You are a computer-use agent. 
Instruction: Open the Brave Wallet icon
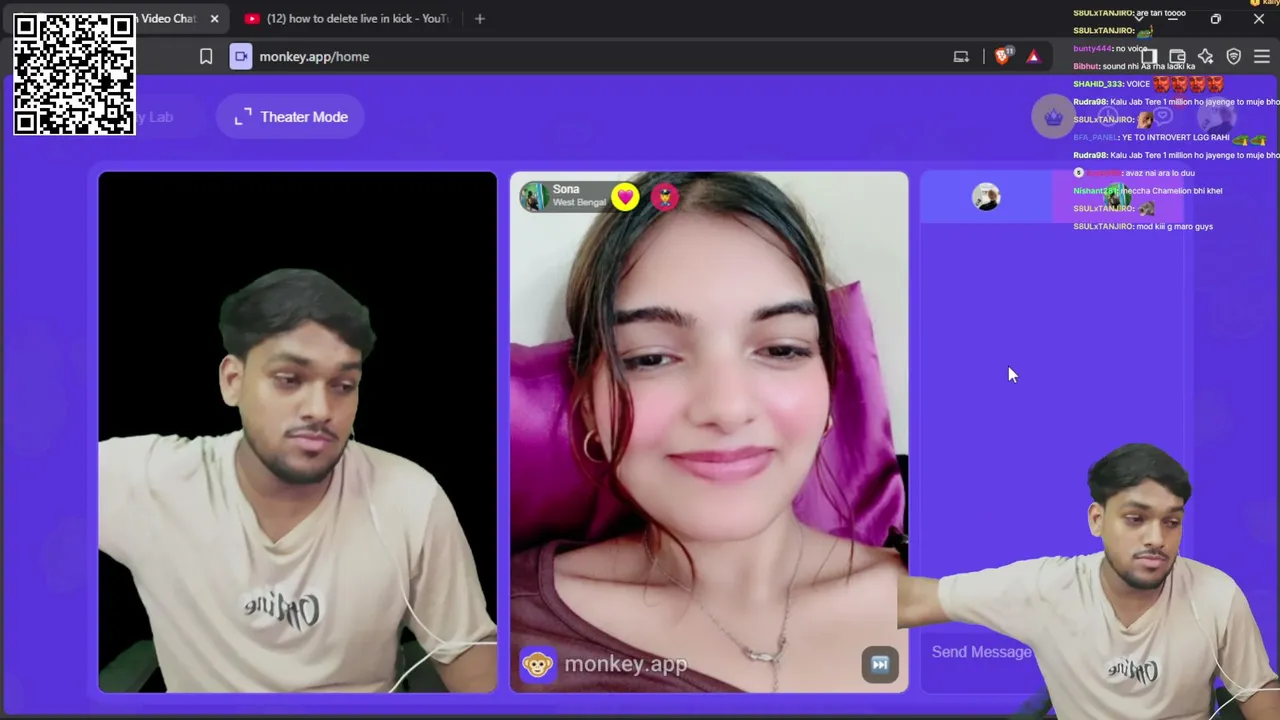click(x=1177, y=57)
